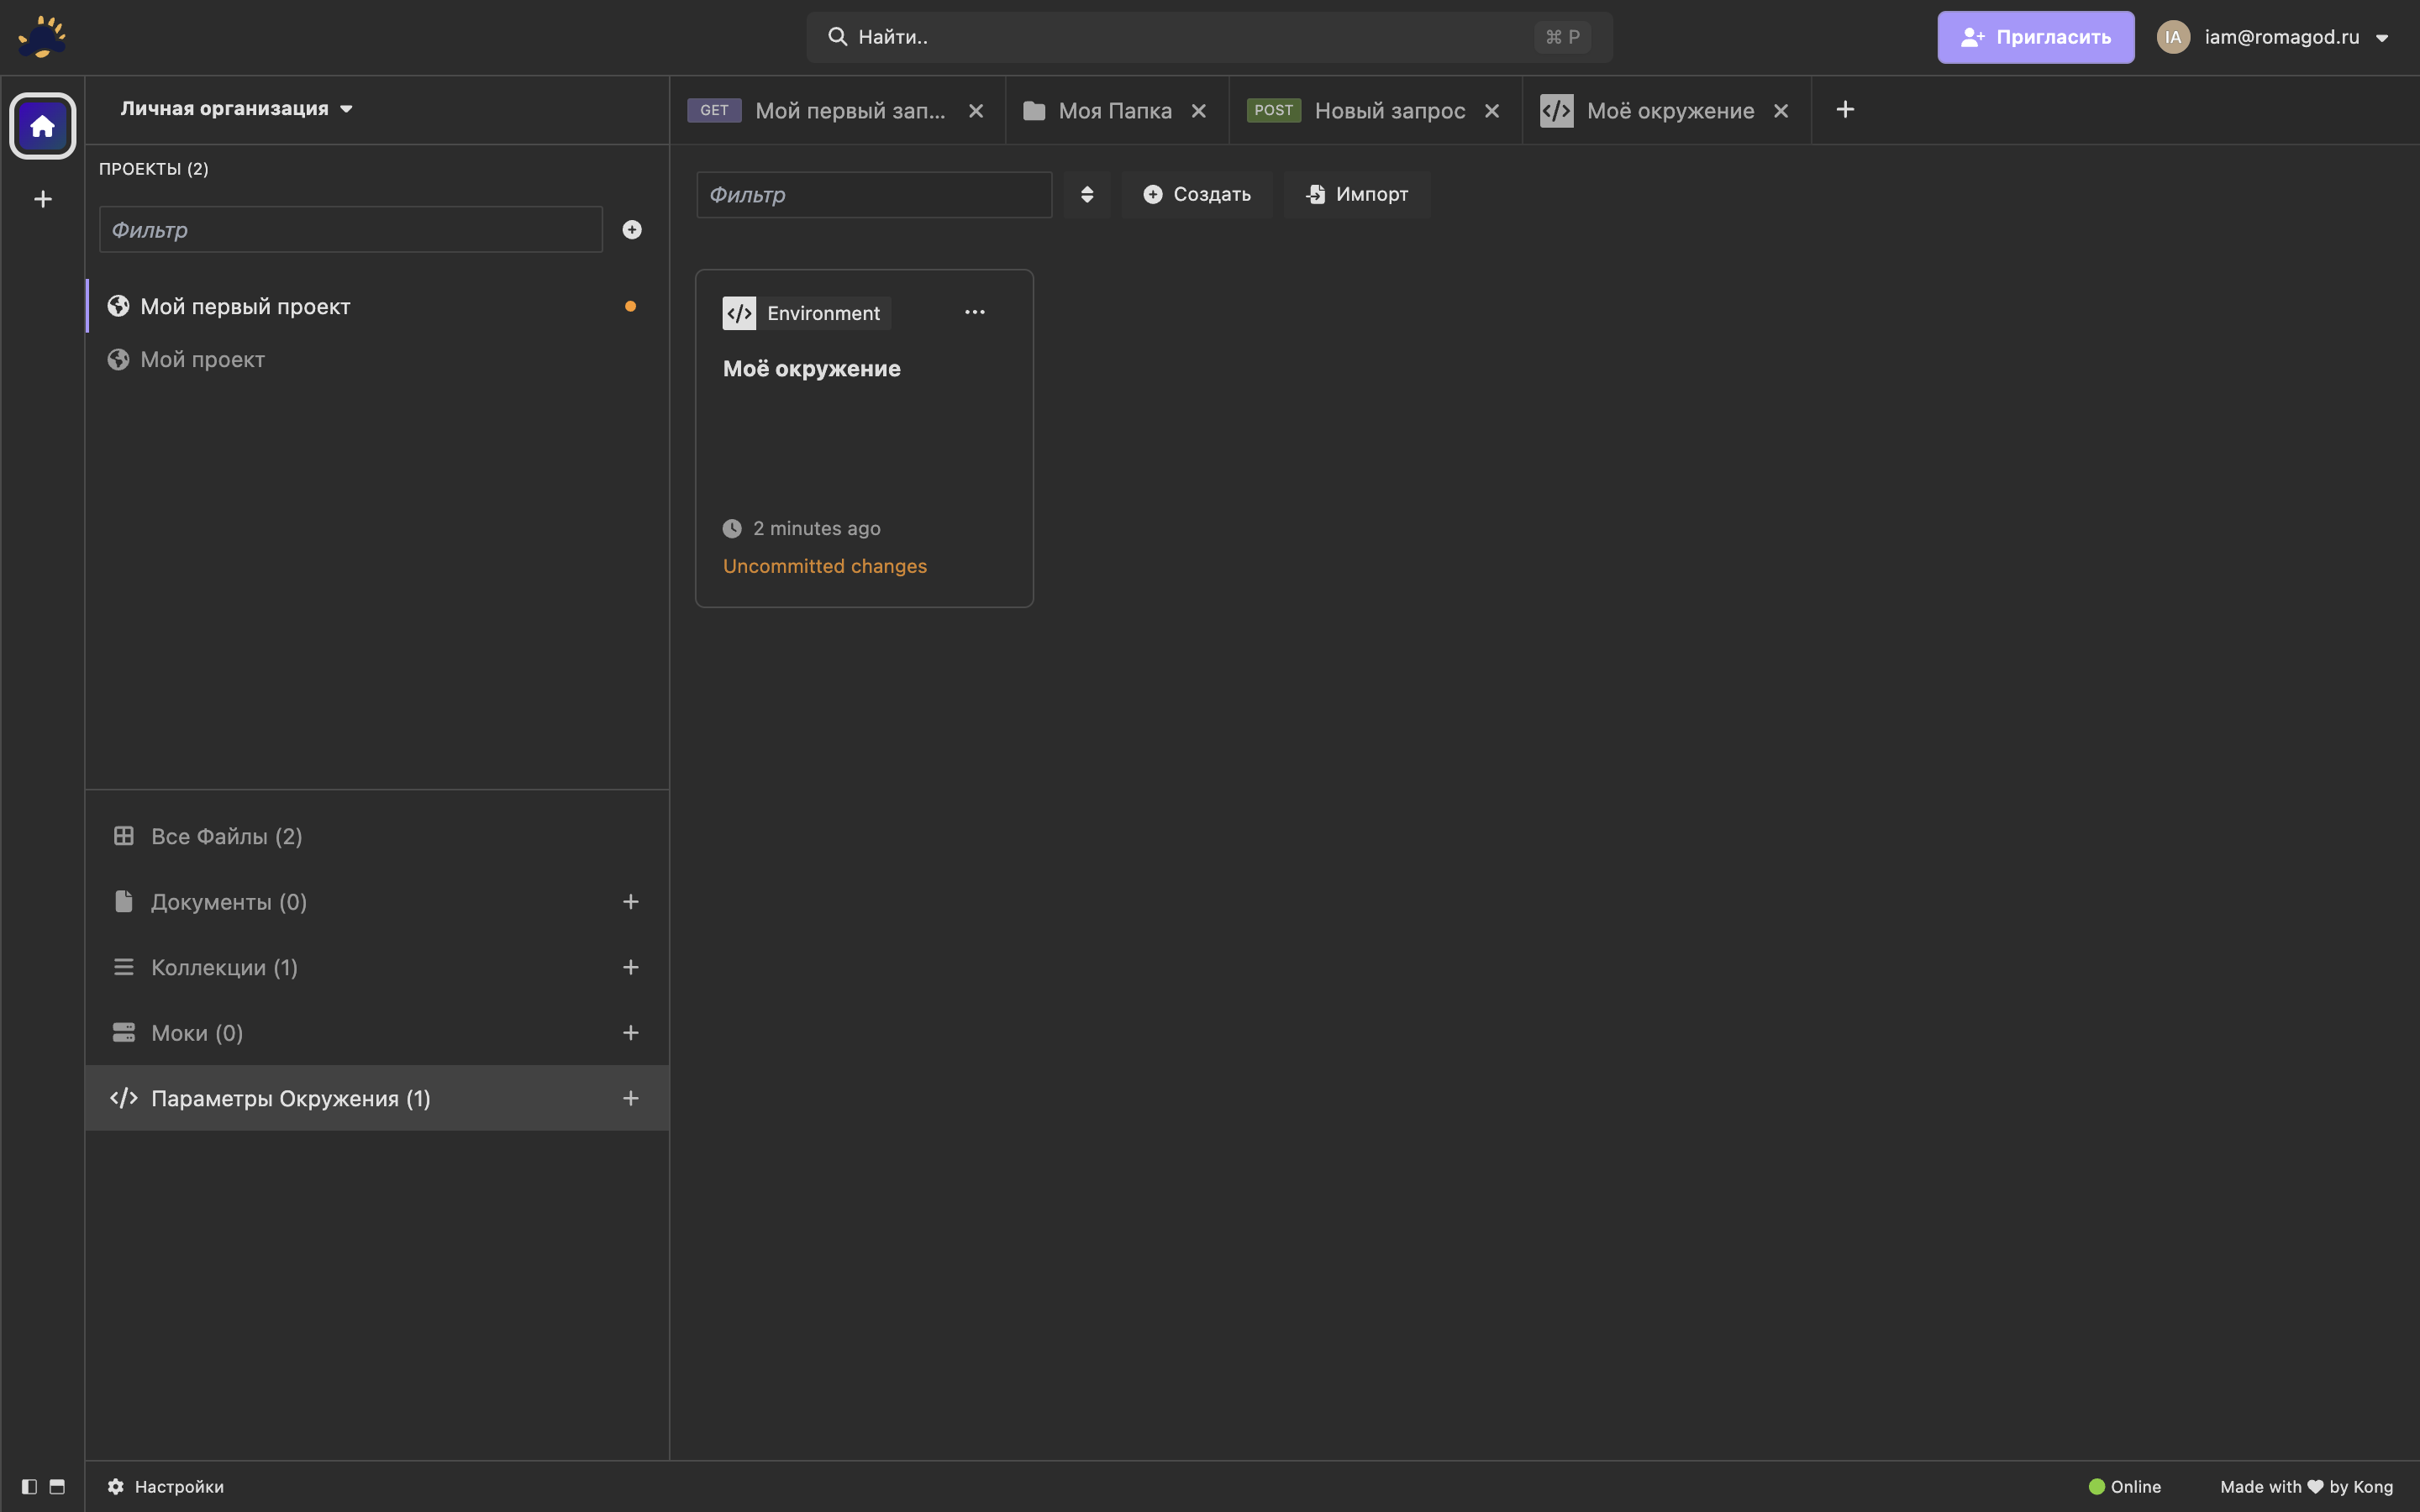2420x1512 pixels.
Task: Switch to the Новый запрос POST tab
Action: click(1388, 110)
